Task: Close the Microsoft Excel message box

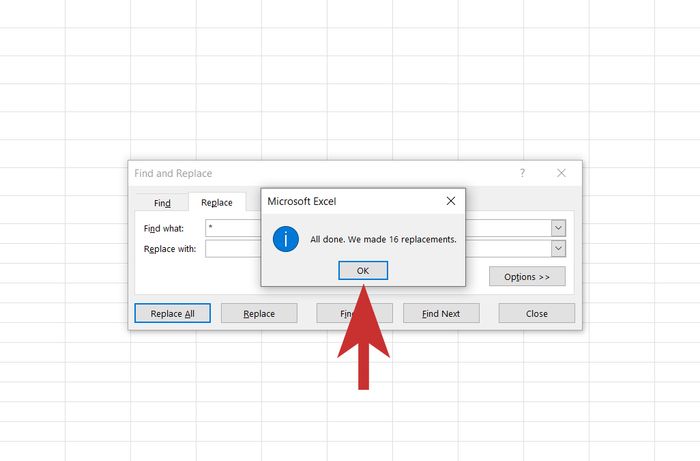Action: (x=451, y=201)
